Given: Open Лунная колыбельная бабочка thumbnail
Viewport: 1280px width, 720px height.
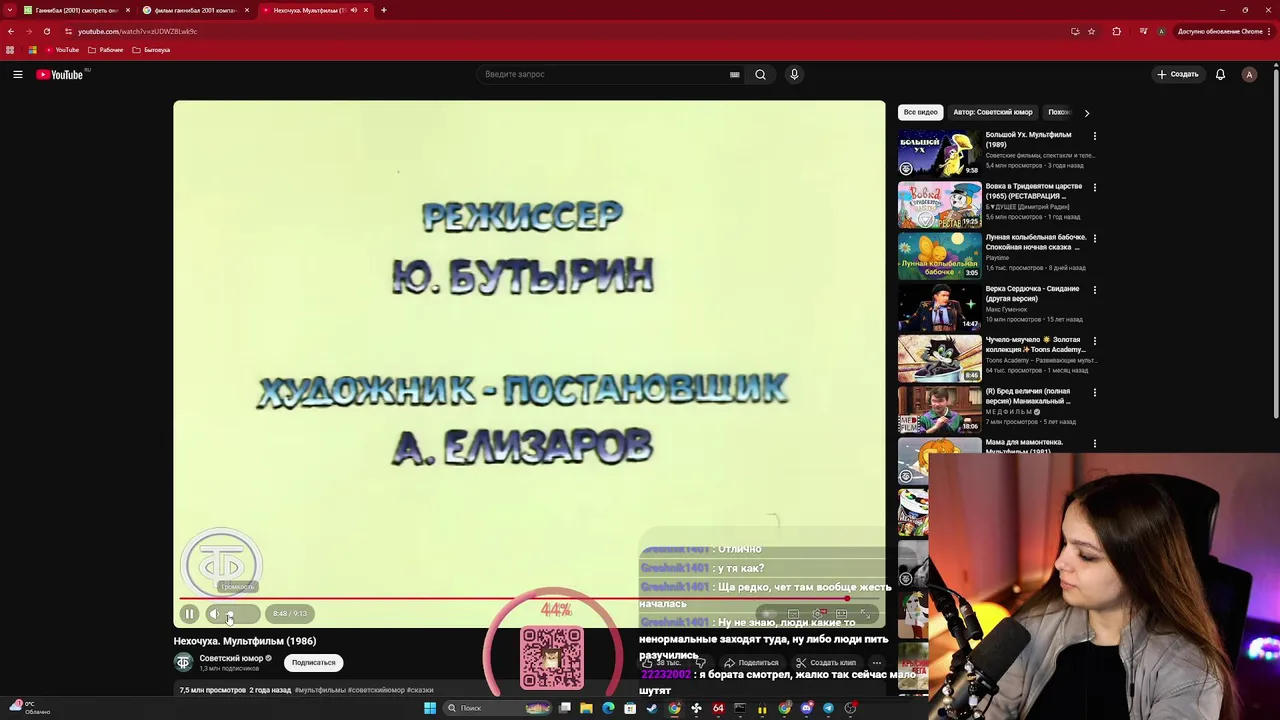Looking at the screenshot, I should (939, 256).
